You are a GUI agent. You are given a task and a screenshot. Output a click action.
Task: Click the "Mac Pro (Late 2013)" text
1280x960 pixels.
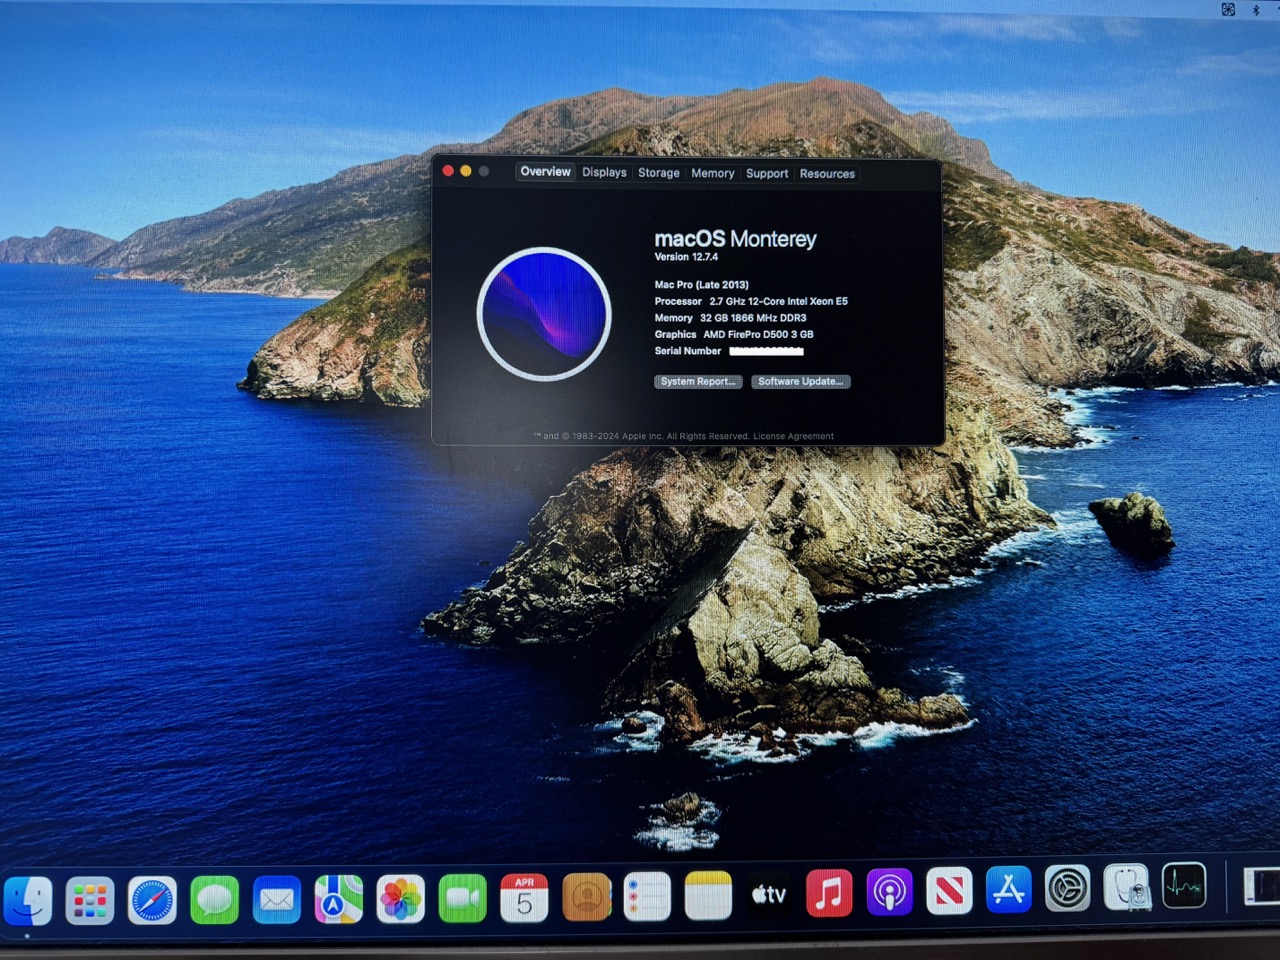click(701, 285)
